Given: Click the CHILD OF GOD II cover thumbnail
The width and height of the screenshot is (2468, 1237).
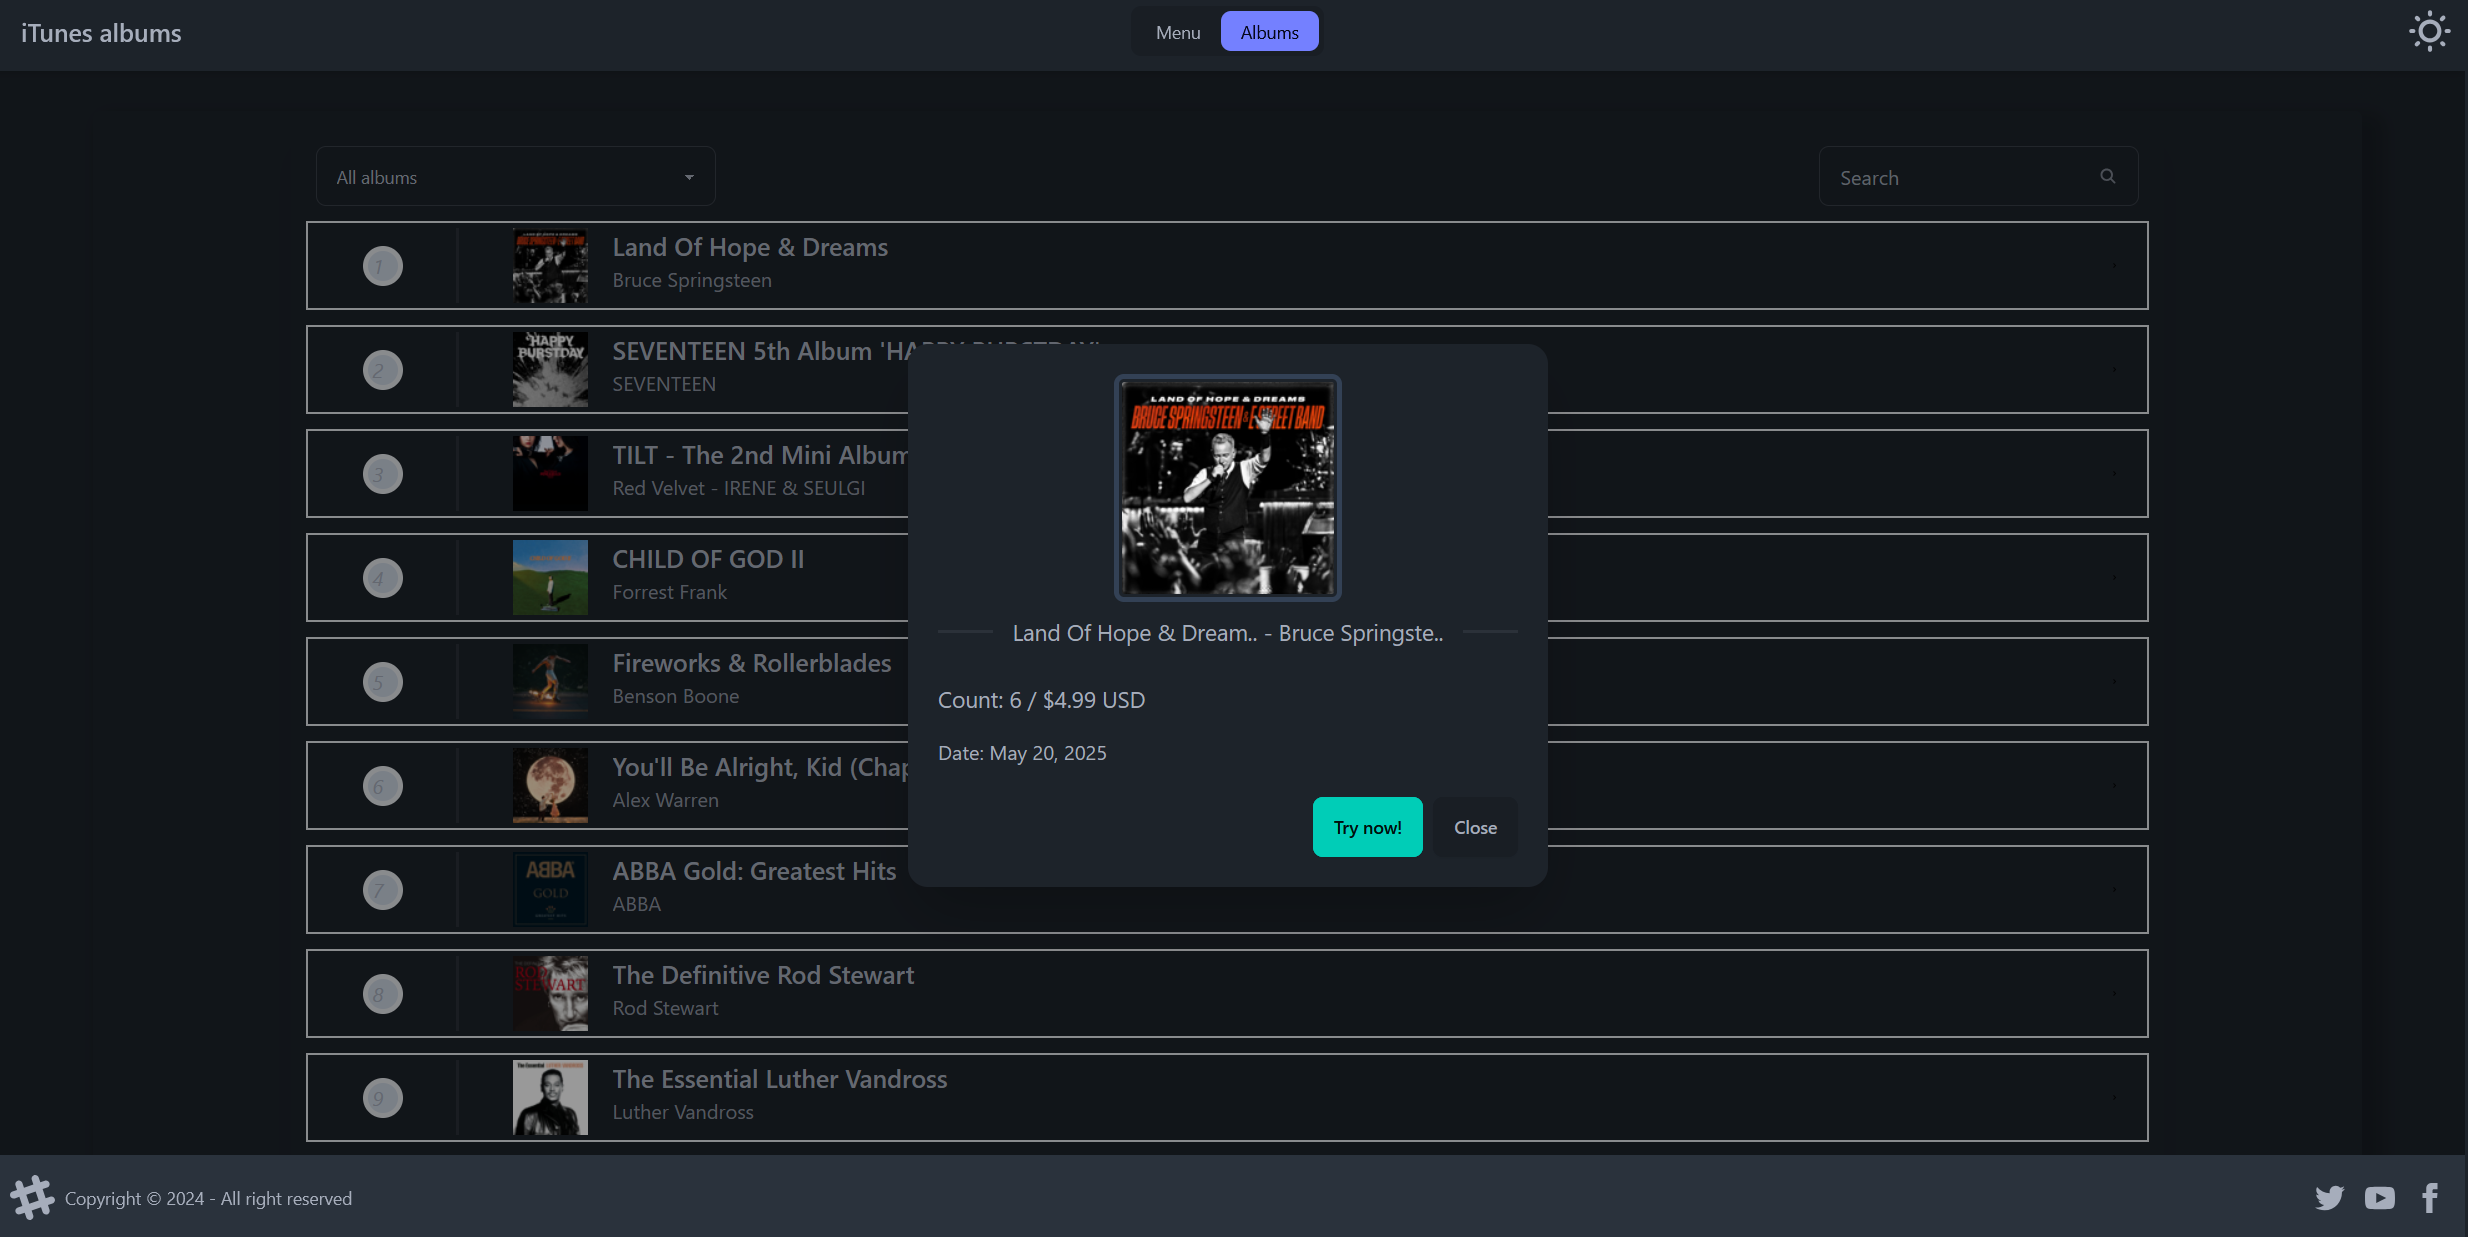Looking at the screenshot, I should [550, 578].
